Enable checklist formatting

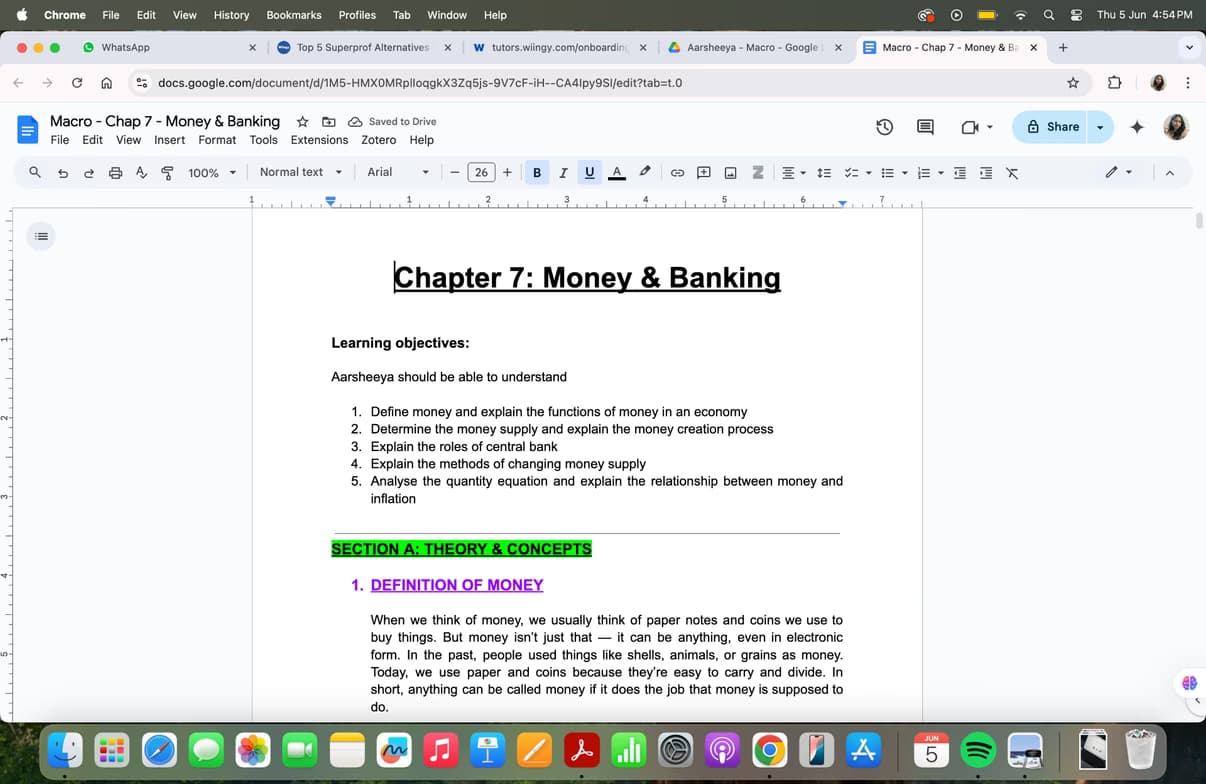[x=852, y=172]
